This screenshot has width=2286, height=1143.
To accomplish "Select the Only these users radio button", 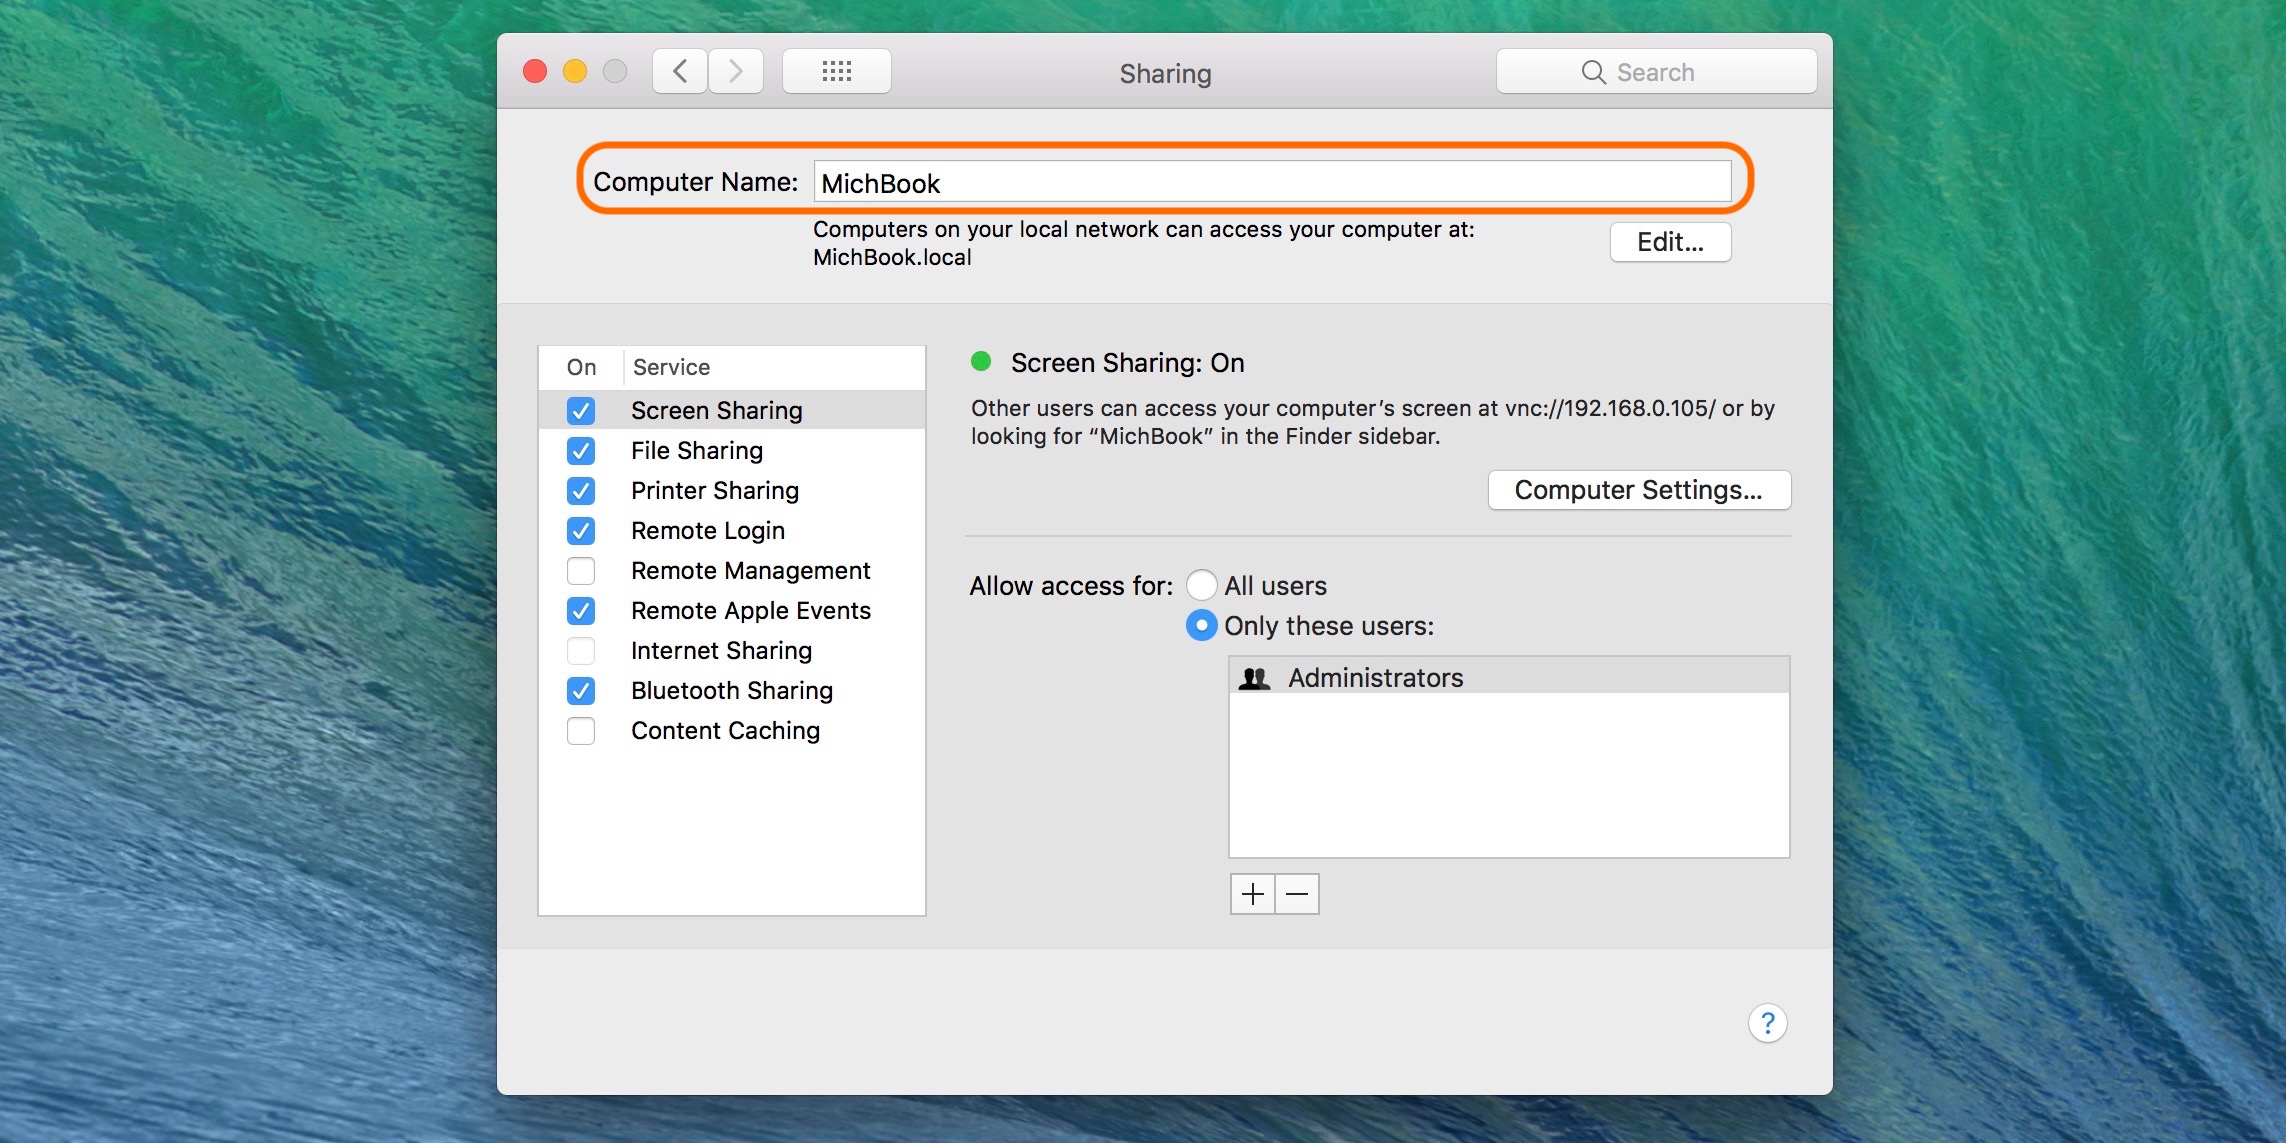I will point(1201,624).
